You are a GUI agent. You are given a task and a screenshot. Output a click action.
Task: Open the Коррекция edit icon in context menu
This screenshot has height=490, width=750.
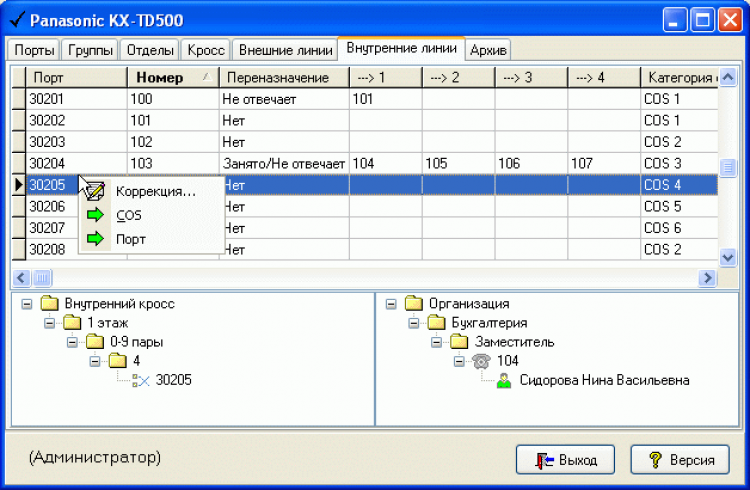click(95, 191)
